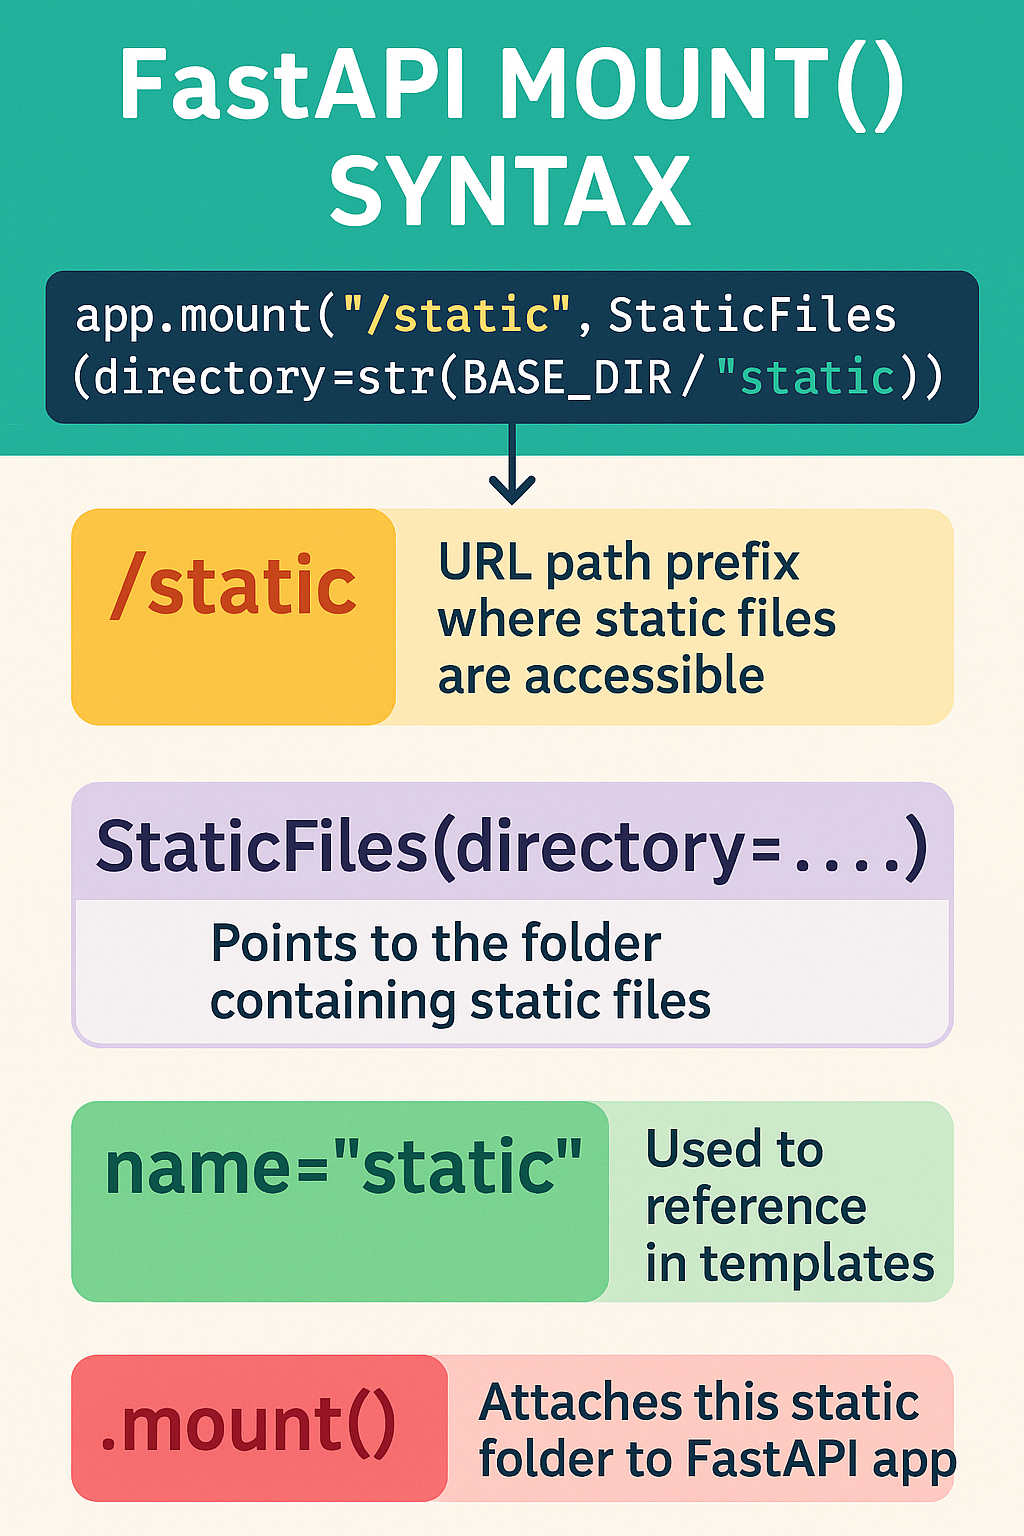Click "containing static files" line of text

[x=460, y=1001]
